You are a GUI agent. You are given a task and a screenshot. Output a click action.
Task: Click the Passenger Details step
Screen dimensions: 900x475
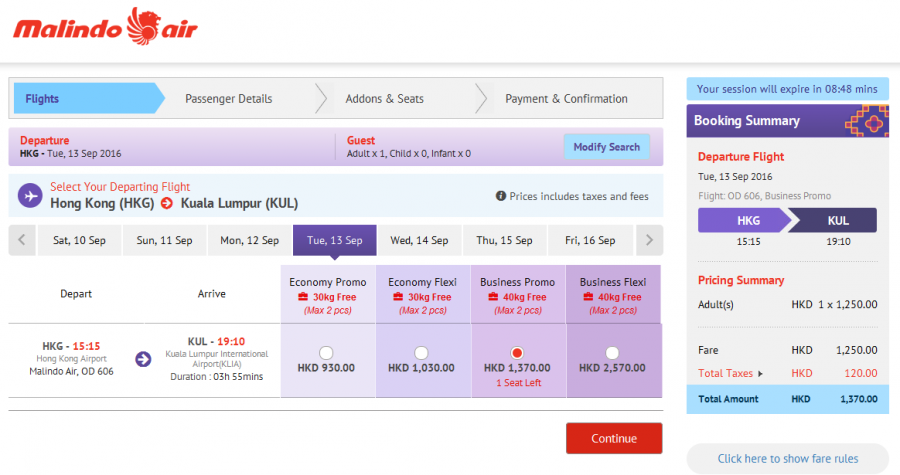228,99
